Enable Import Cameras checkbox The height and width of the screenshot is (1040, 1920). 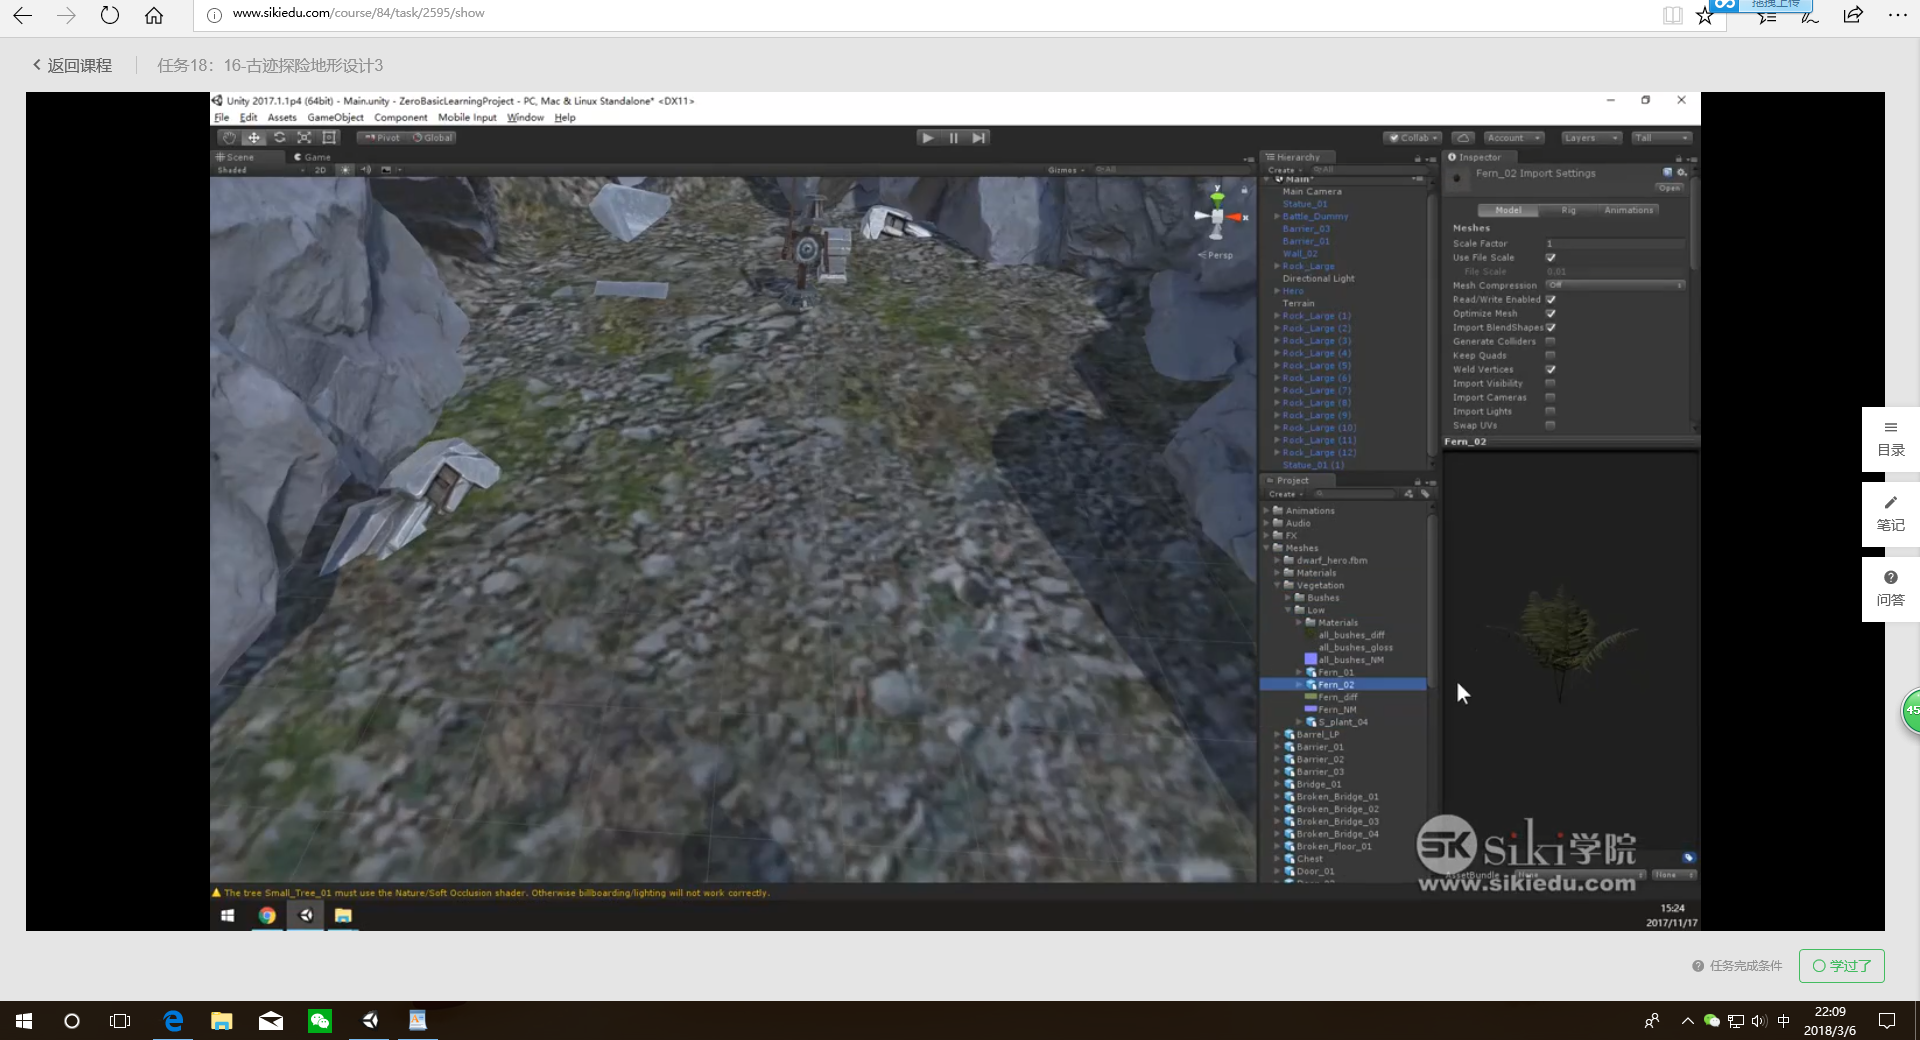coord(1550,398)
